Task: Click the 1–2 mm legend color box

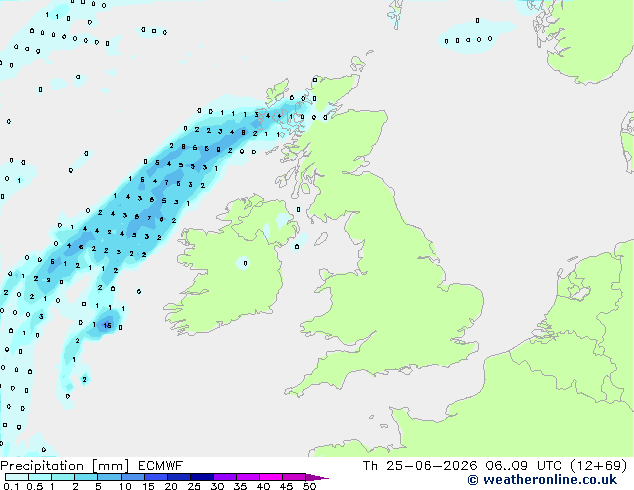Action: tap(63, 477)
